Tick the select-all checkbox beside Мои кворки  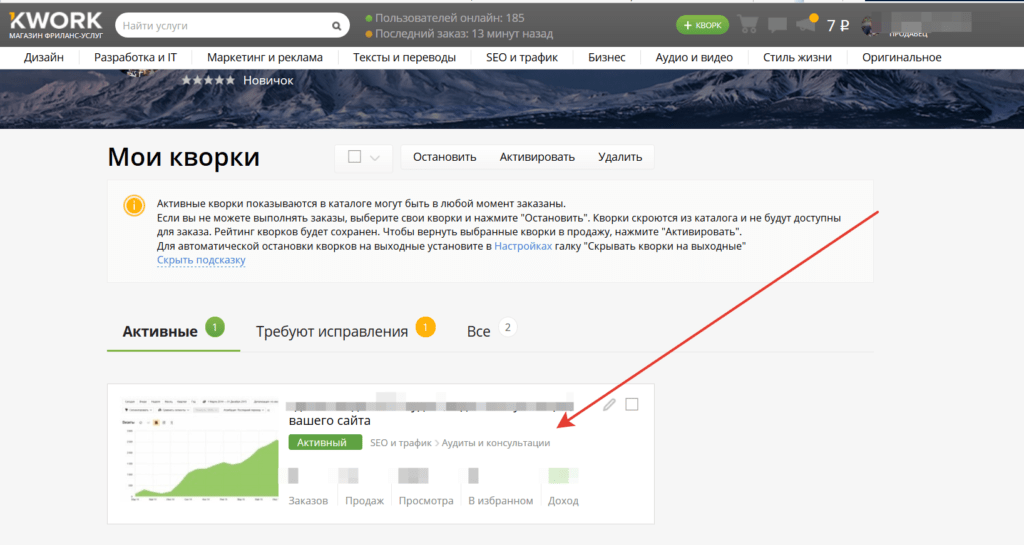354,157
